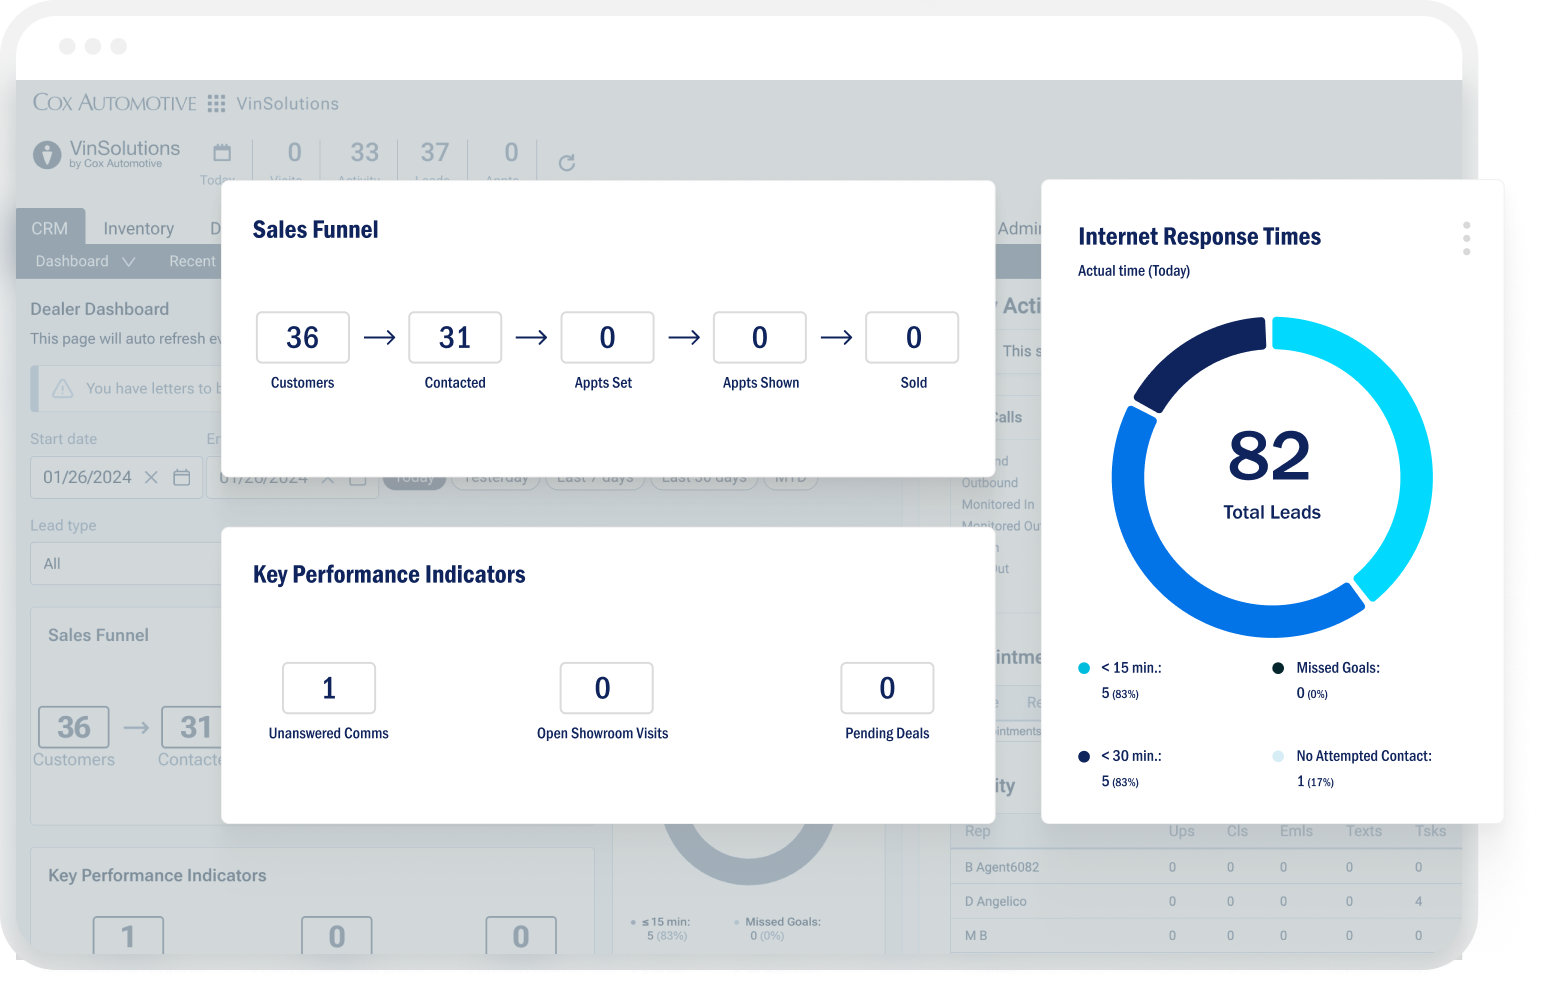Image resolution: width=1551 pixels, height=988 pixels.
Task: Switch to the CRM tab
Action: click(x=50, y=228)
